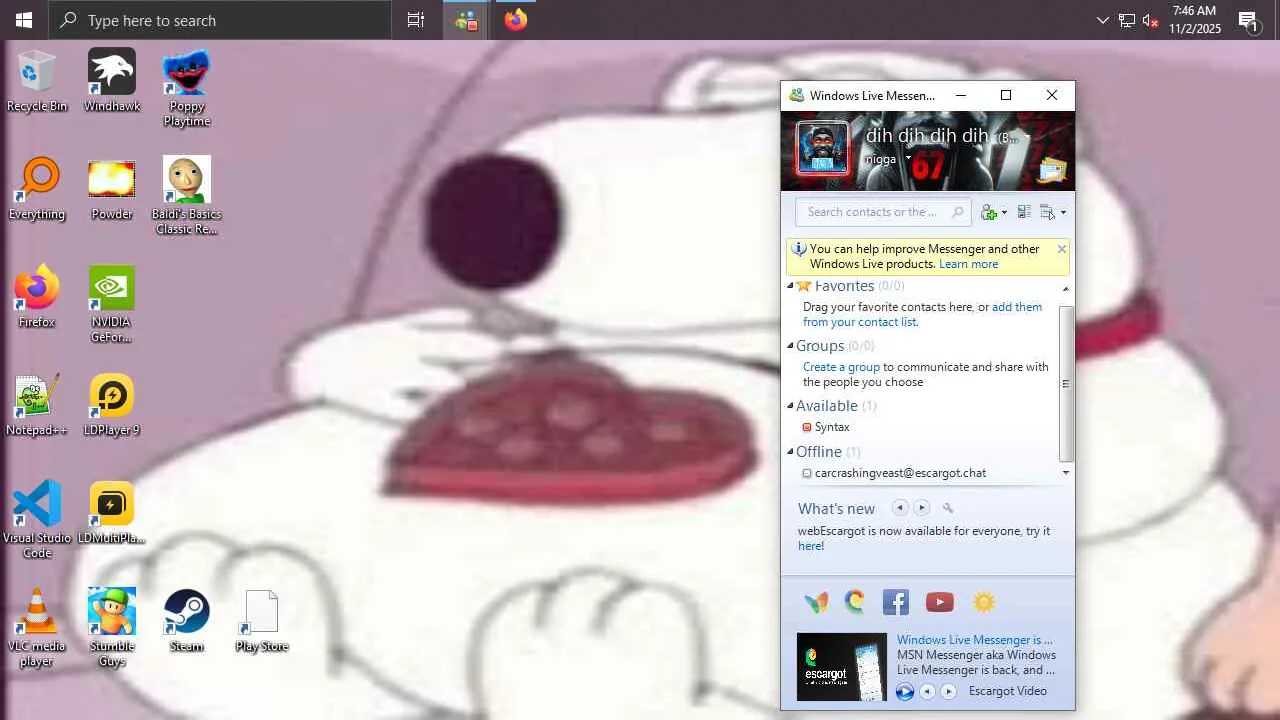
Task: Select the Windhawk desktop shortcut
Action: click(112, 81)
